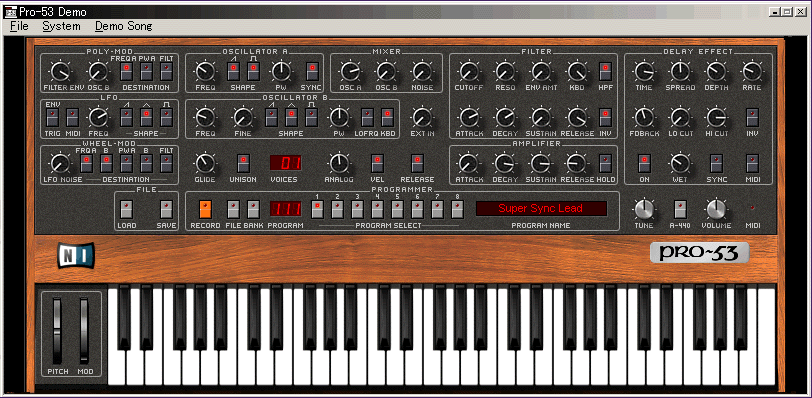Toggle Poly-Mod FREQ A destination switch
Screen dimensions: 812x398
(127, 72)
